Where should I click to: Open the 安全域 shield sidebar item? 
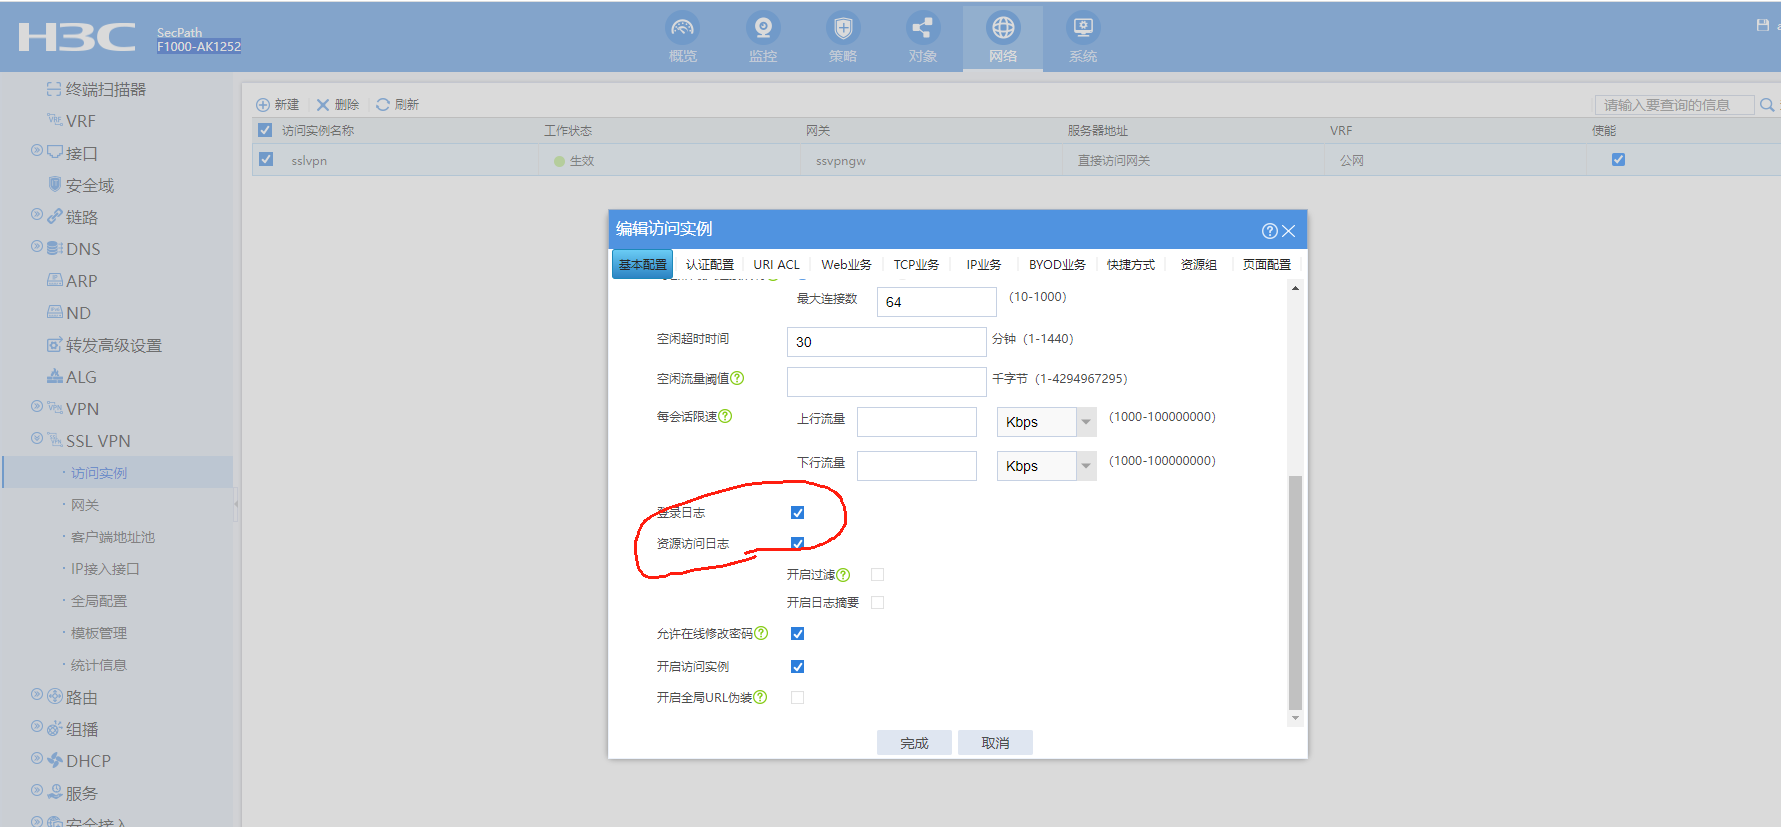point(81,185)
